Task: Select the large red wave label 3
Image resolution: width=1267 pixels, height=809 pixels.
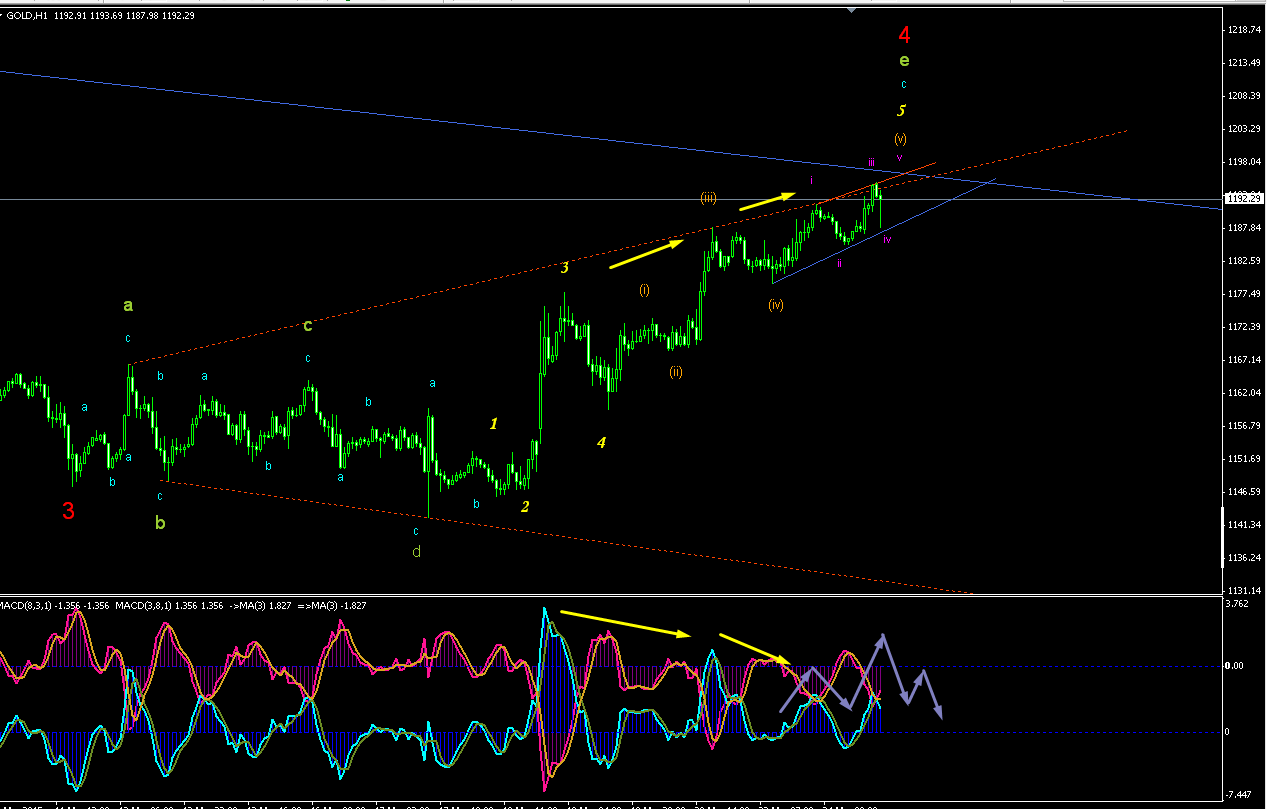Action: click(68, 511)
